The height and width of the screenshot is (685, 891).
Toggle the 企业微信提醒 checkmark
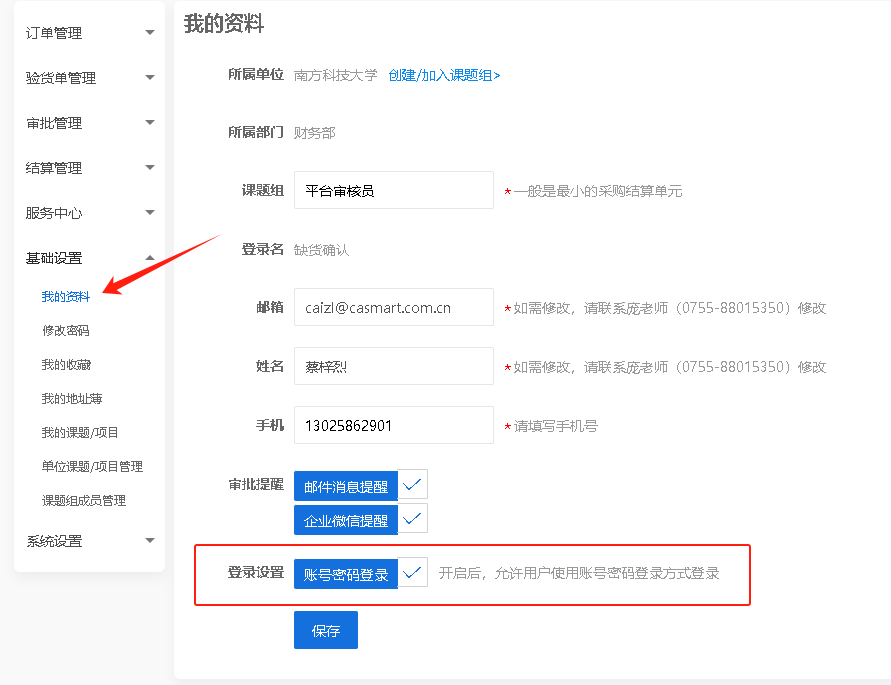pos(412,519)
